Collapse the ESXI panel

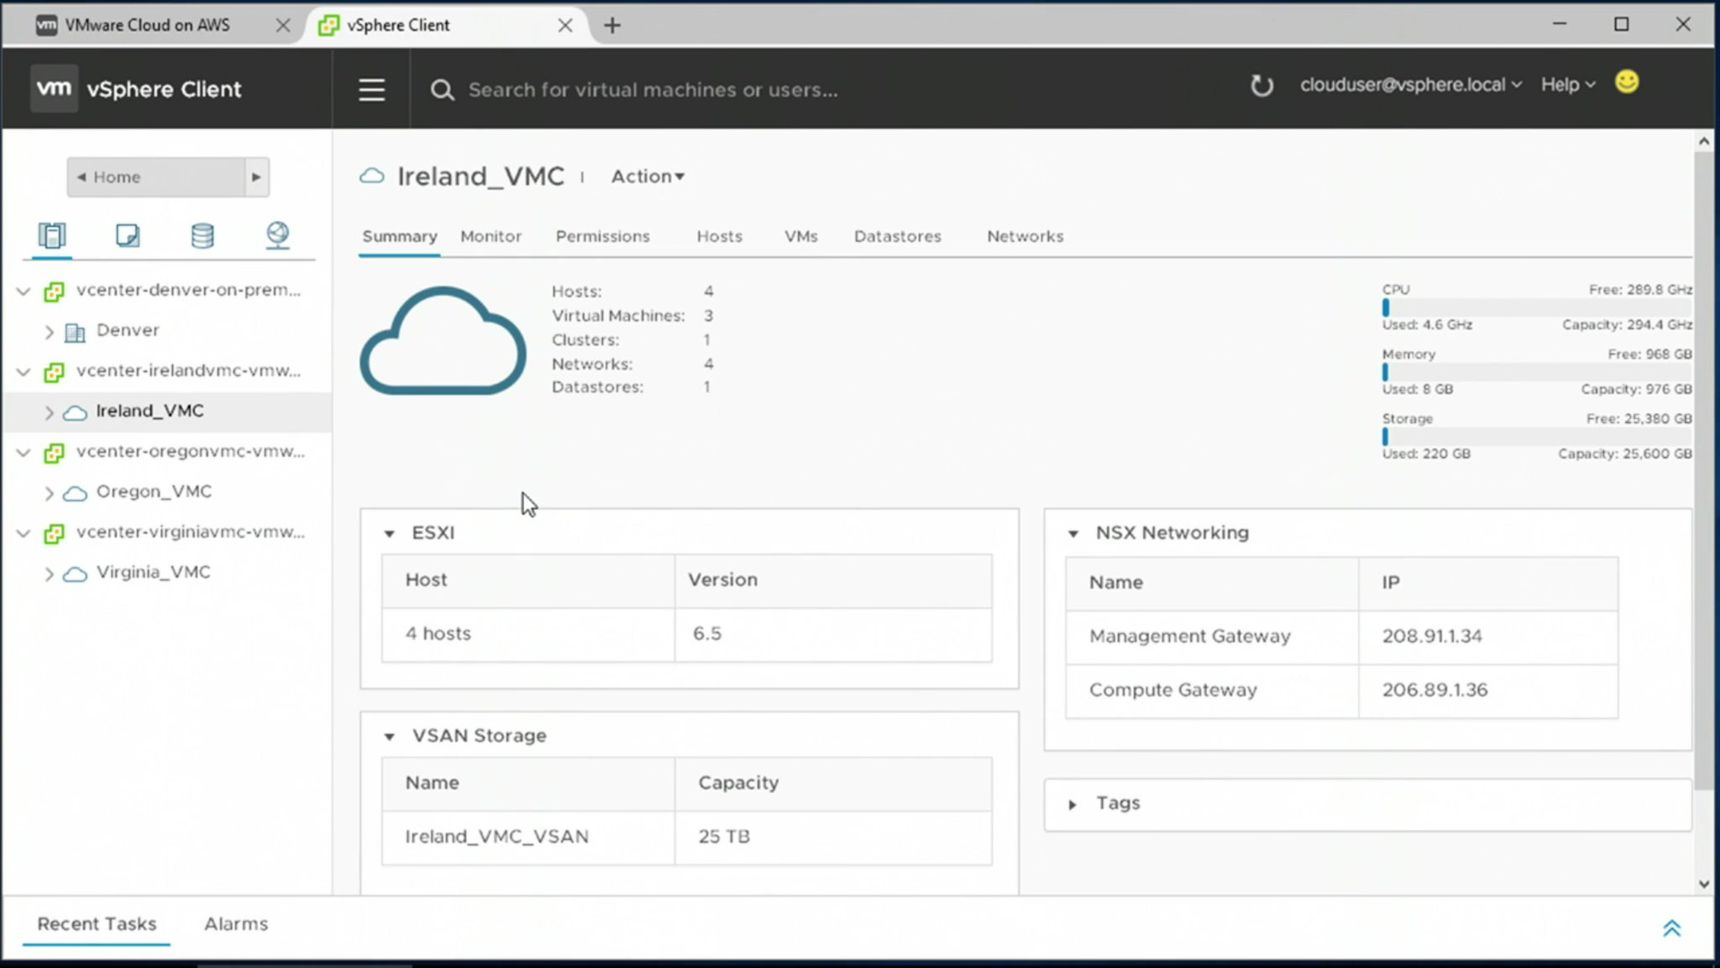(389, 534)
